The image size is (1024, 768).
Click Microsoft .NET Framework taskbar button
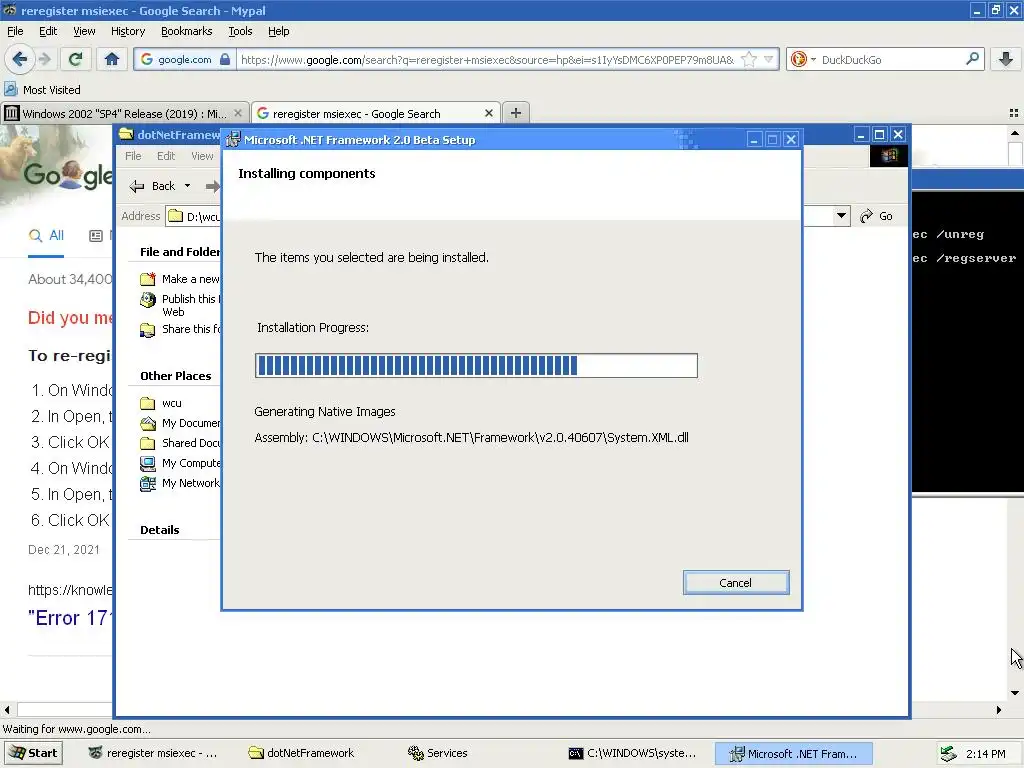coord(793,753)
